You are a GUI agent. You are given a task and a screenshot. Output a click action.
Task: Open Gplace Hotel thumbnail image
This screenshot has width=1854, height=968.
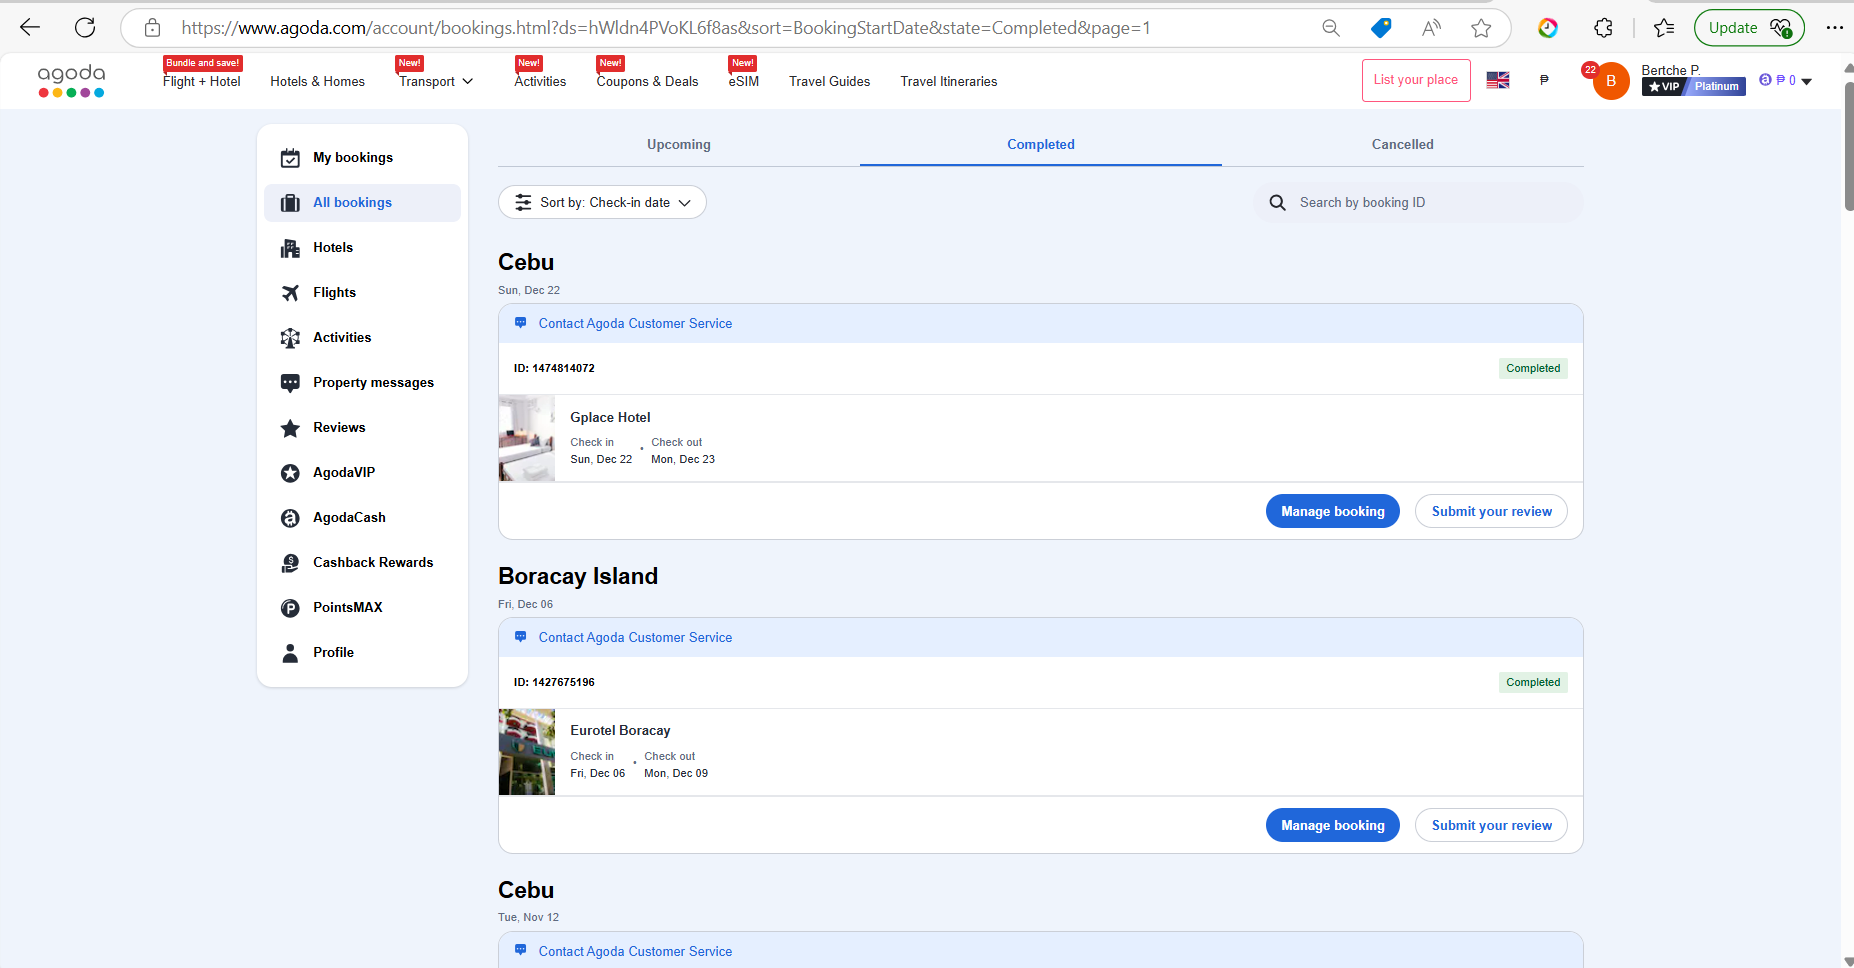527,438
